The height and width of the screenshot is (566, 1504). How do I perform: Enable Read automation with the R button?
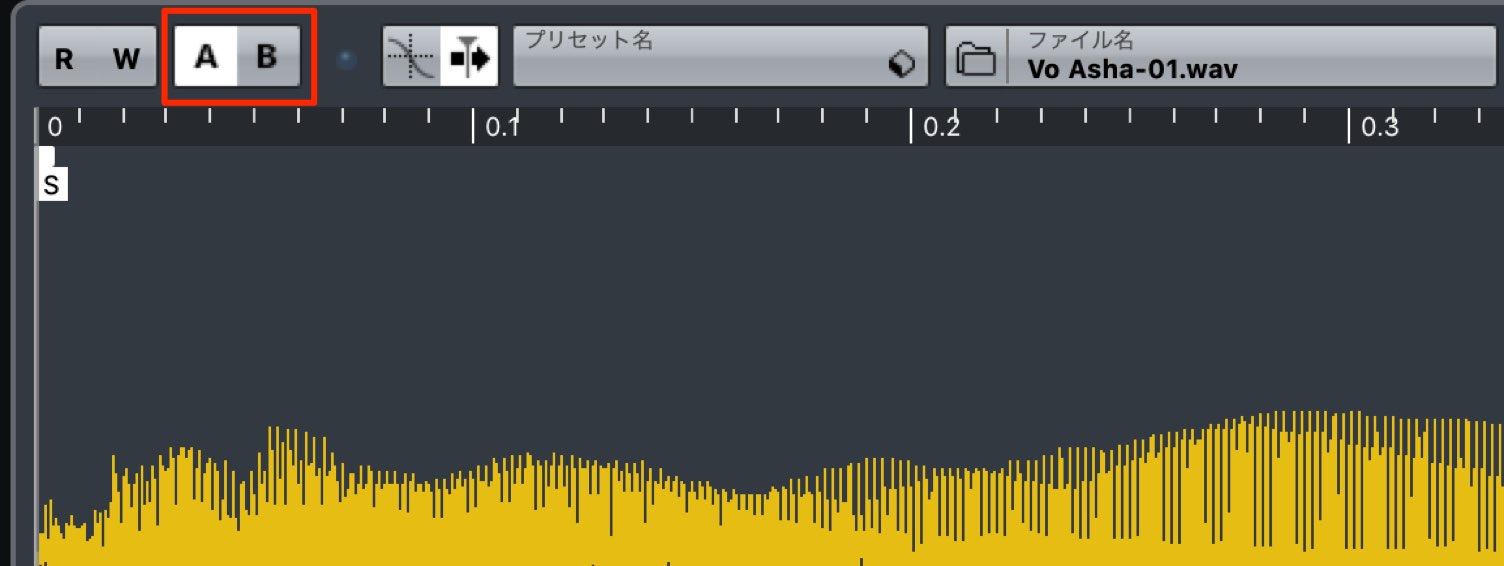(64, 58)
